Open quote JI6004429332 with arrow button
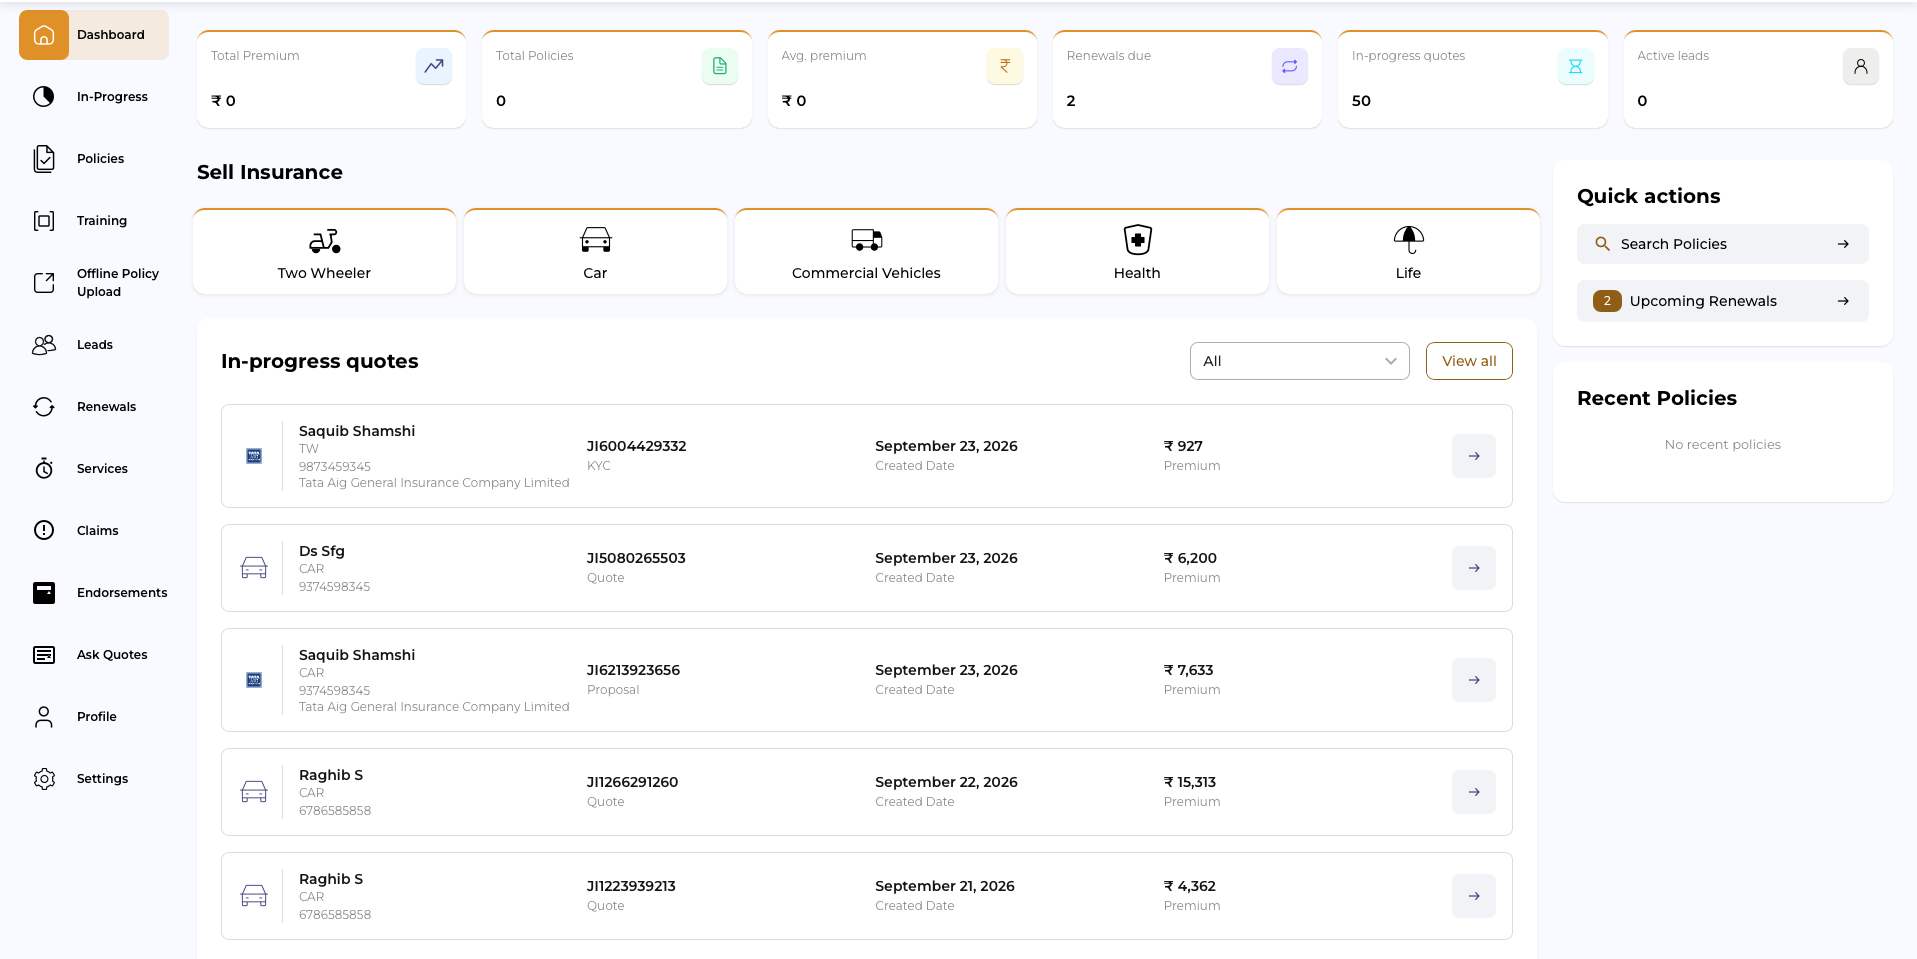The height and width of the screenshot is (959, 1917). [1474, 456]
